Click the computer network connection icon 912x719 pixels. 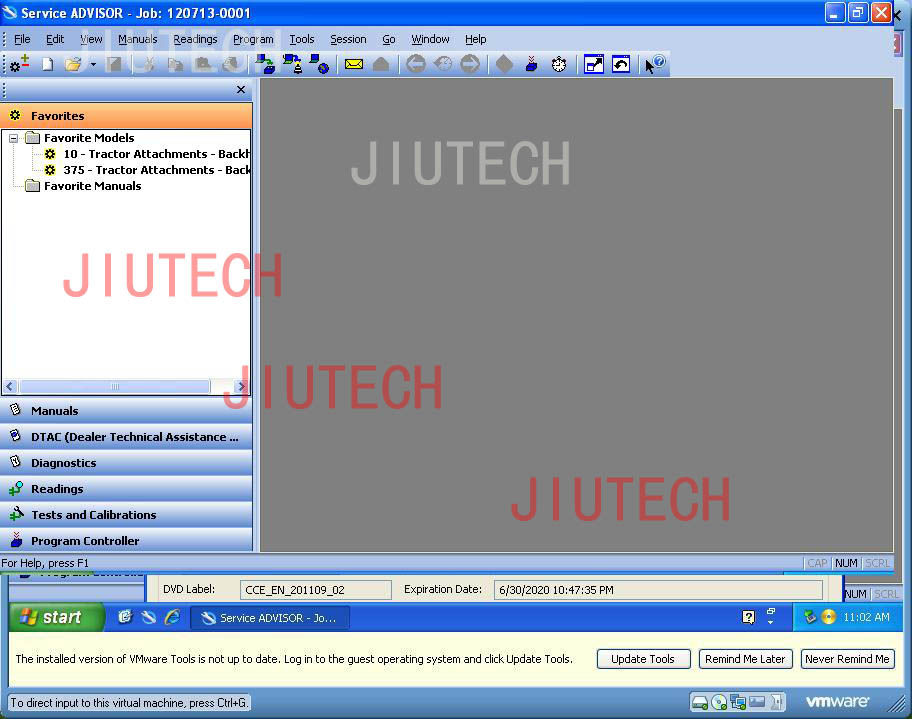pos(293,64)
